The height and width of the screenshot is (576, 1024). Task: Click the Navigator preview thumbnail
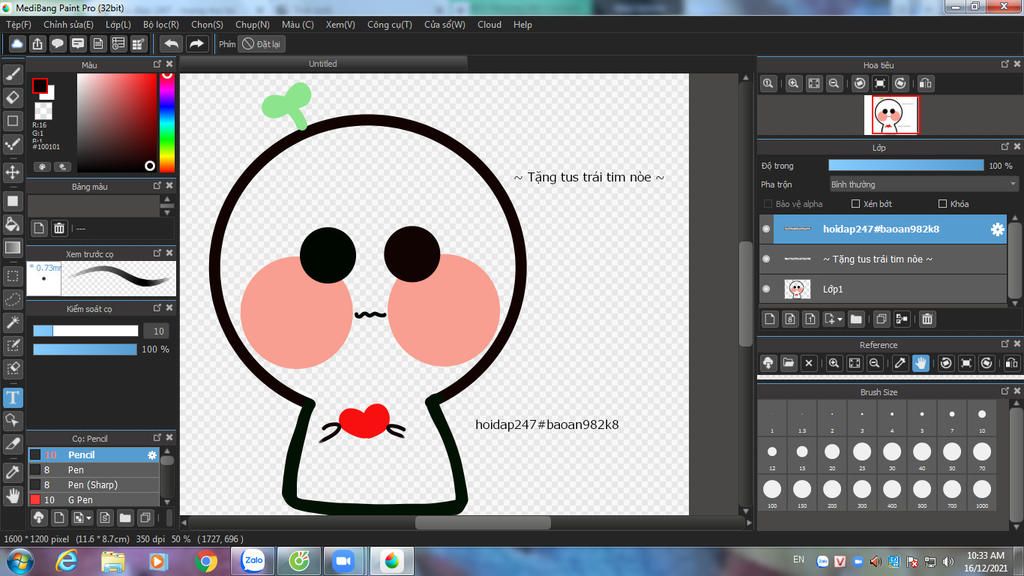[891, 115]
